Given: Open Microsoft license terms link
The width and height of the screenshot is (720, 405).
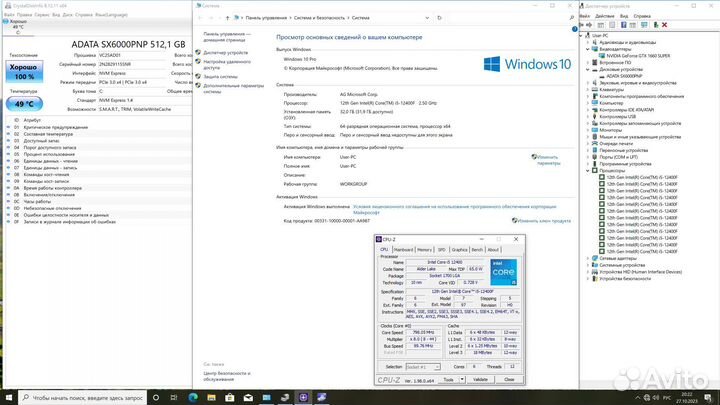Looking at the screenshot, I should pos(455,209).
